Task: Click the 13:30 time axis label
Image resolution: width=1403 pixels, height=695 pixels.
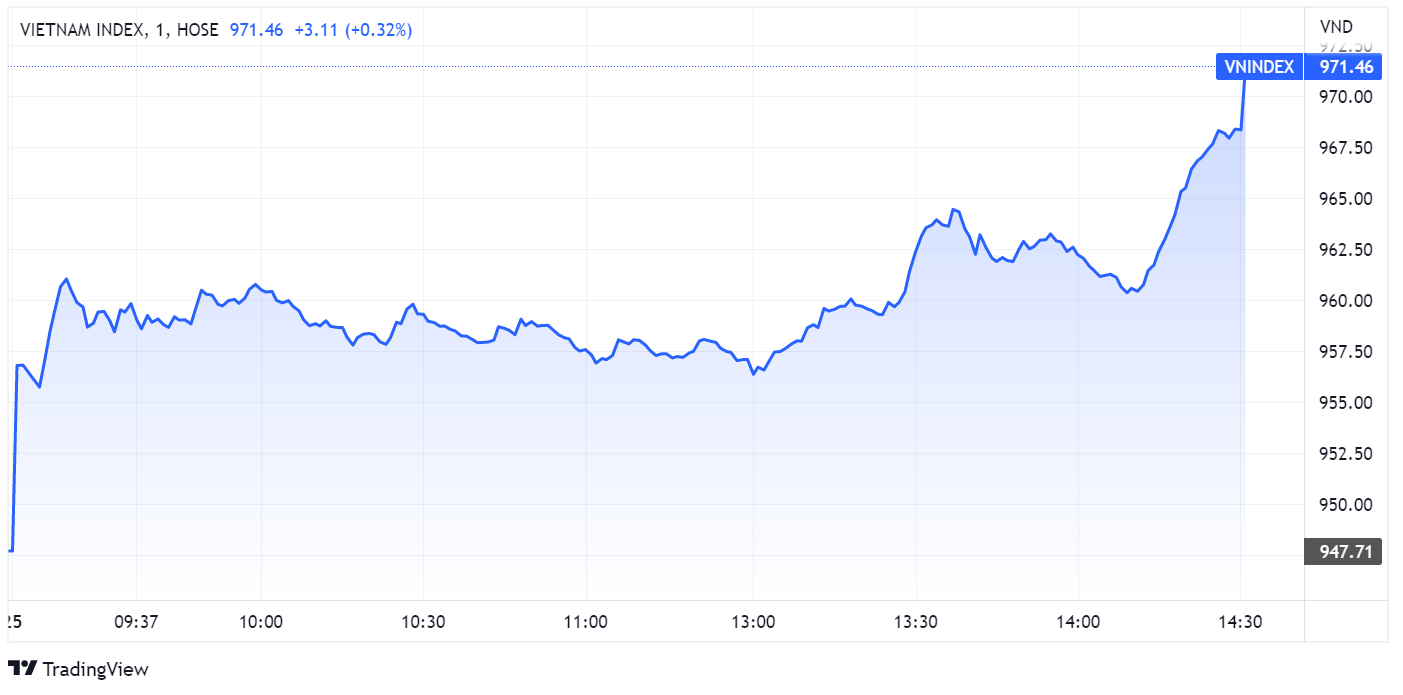Action: tap(915, 621)
